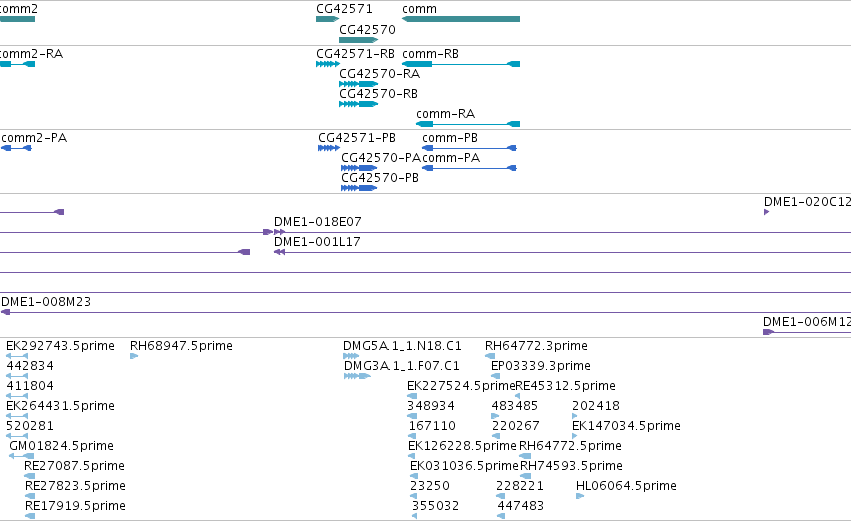Click EST entry 447483
This screenshot has width=851, height=521.
pos(520,506)
